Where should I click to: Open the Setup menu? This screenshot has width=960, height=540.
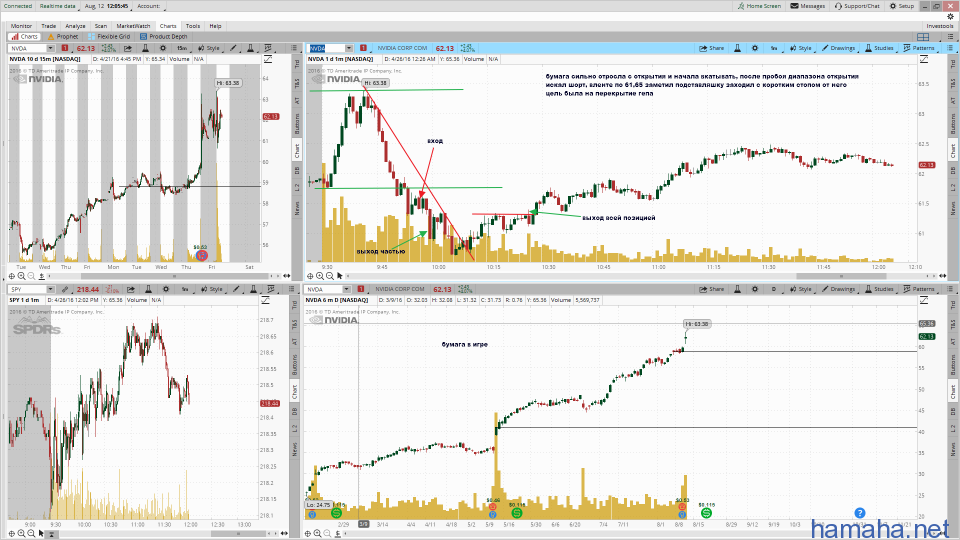pyautogui.click(x=902, y=6)
